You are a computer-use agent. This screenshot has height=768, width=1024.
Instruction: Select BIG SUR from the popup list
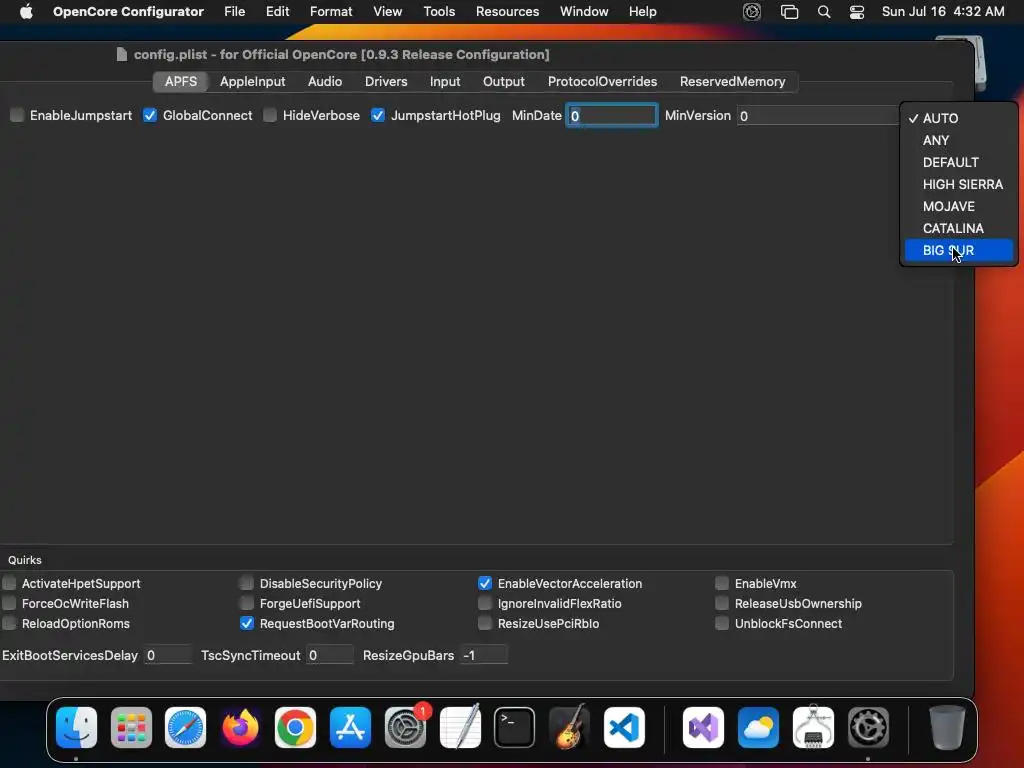(958, 250)
